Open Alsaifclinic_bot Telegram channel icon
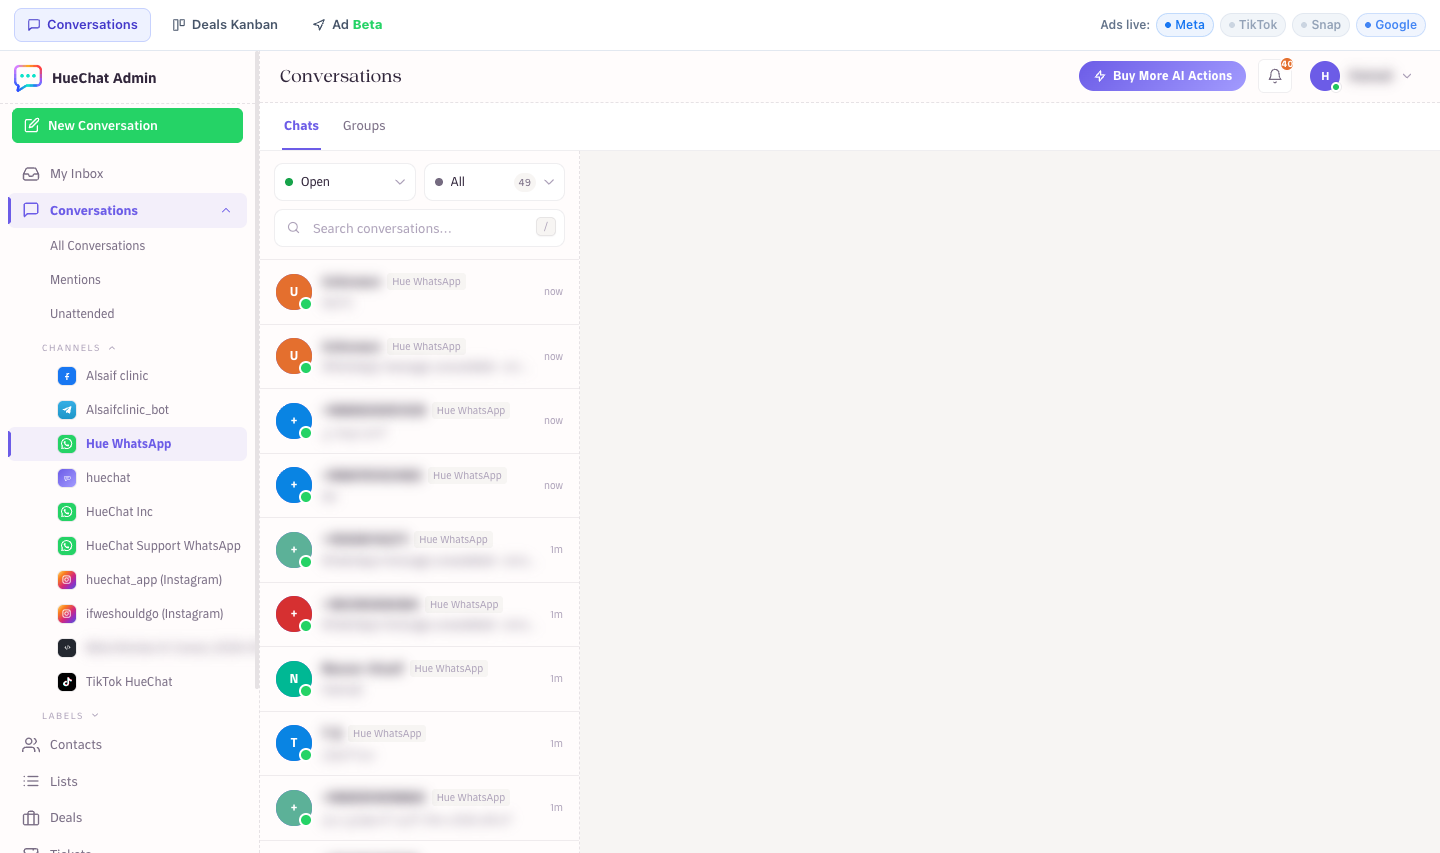Viewport: 1440px width, 853px height. point(67,410)
